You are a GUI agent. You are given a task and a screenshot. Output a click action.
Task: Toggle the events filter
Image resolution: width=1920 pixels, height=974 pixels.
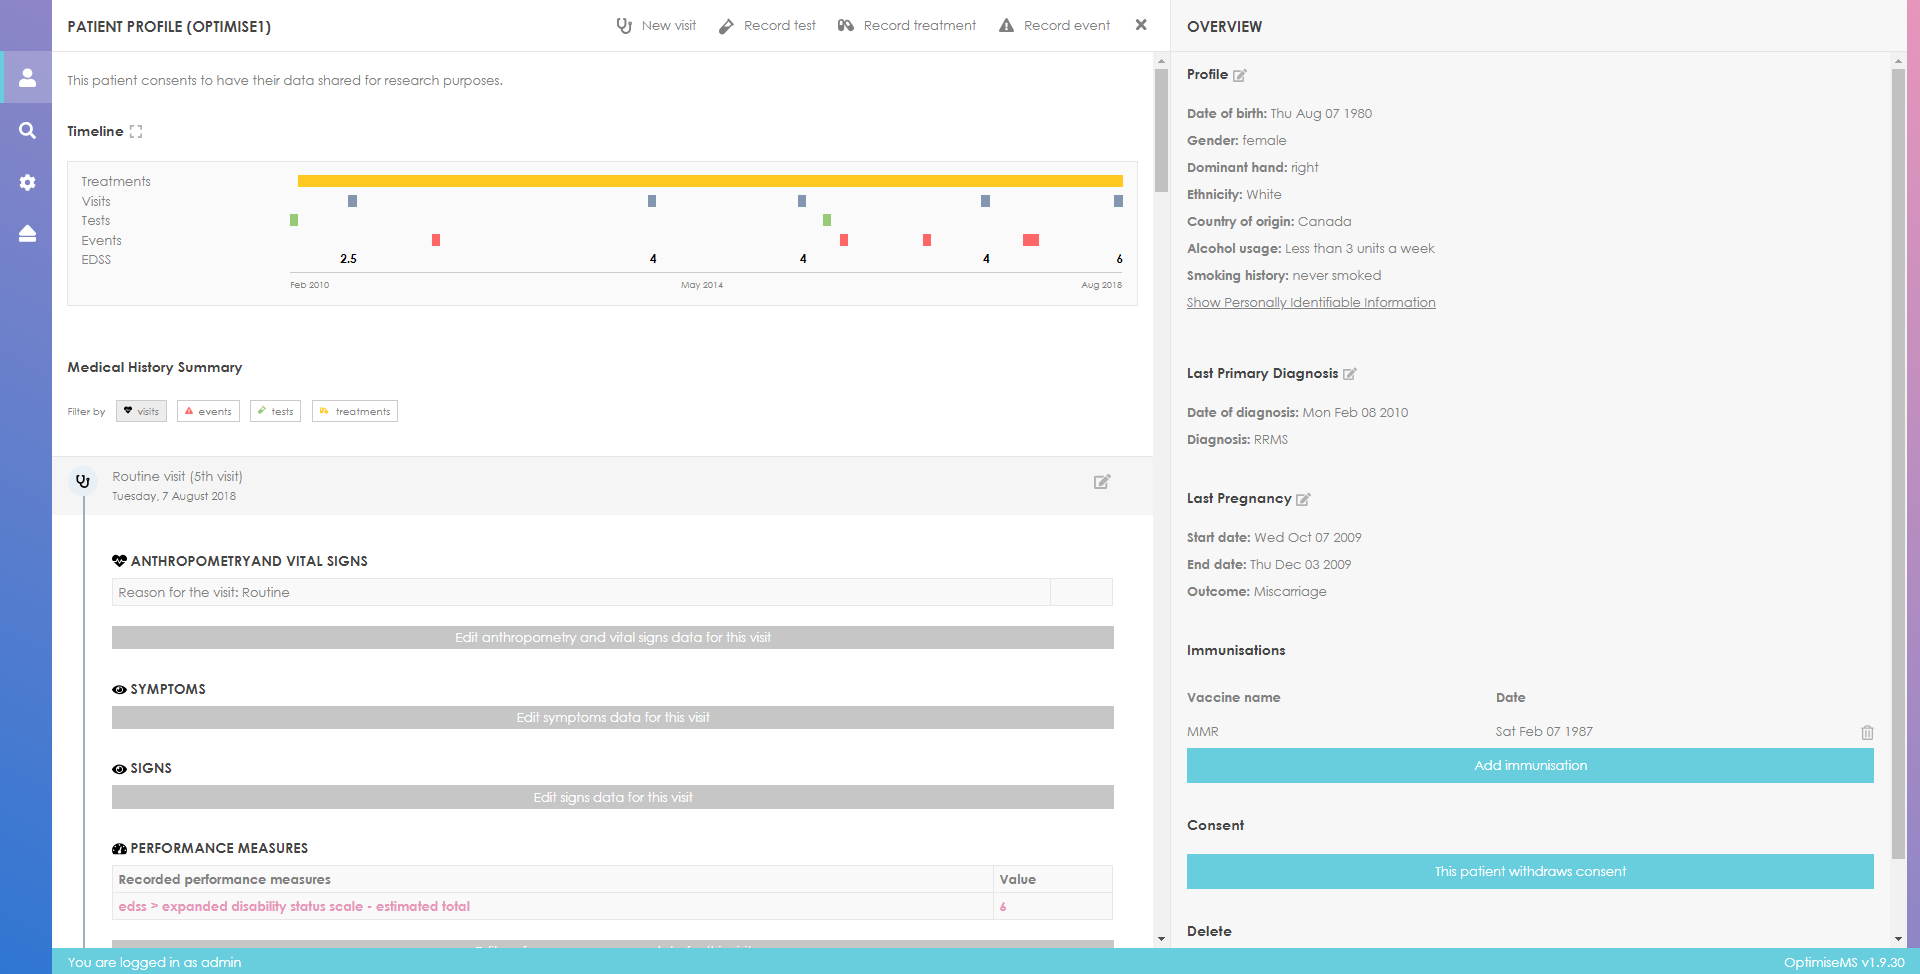tap(208, 411)
